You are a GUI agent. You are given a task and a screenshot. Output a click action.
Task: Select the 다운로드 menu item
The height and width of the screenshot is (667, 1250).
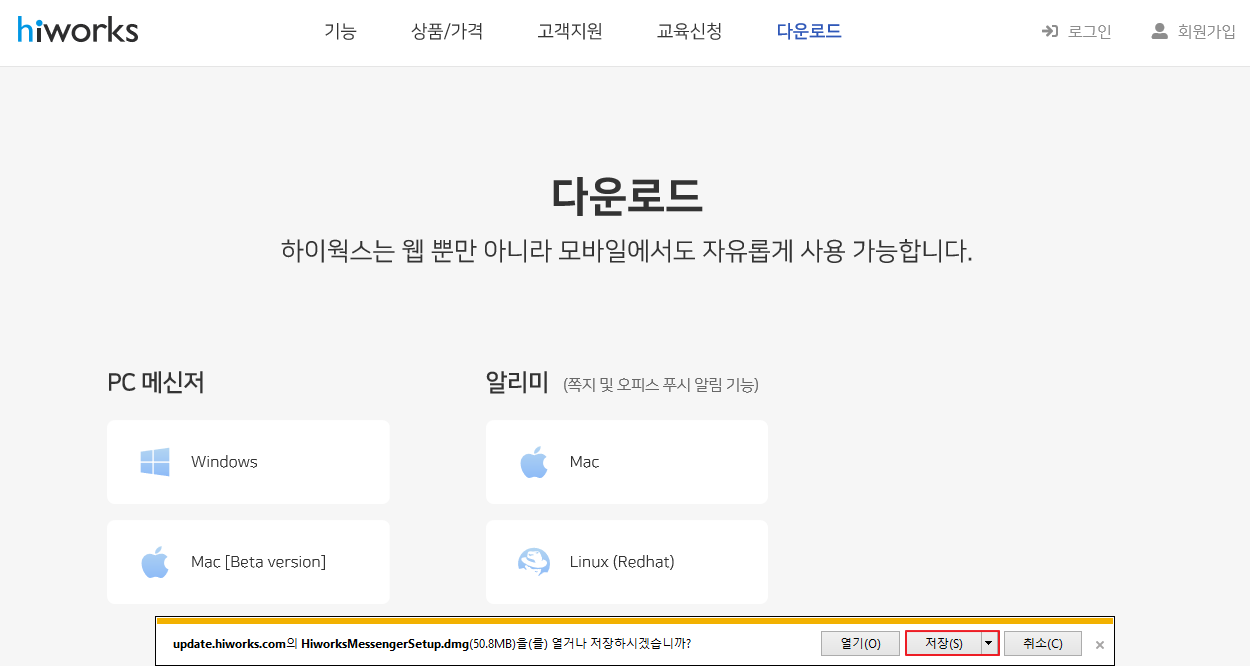pyautogui.click(x=809, y=32)
